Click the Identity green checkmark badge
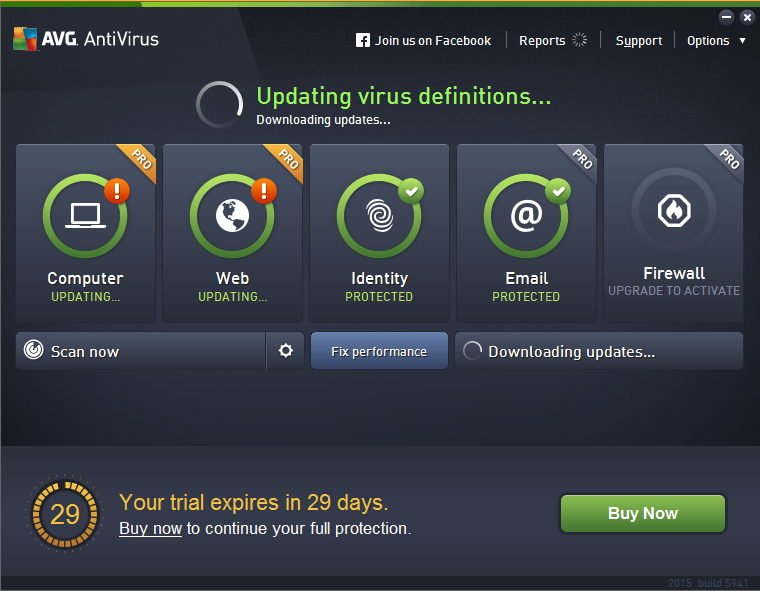760x591 pixels. pos(411,191)
